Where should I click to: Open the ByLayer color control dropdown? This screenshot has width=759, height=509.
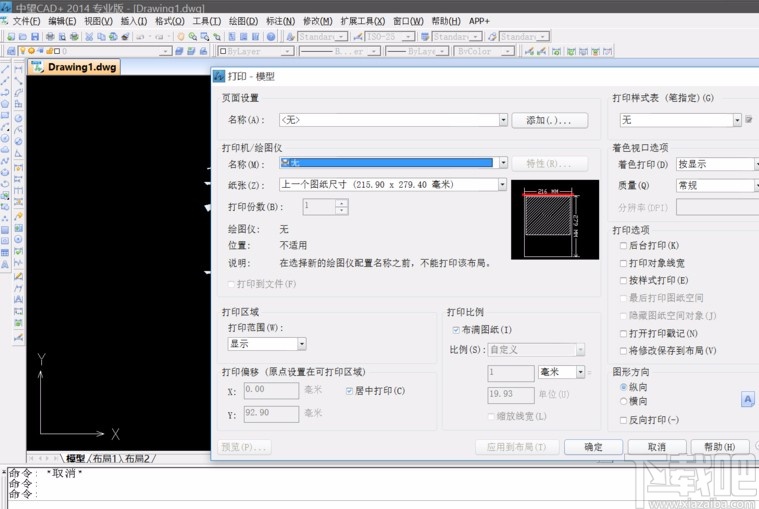click(x=287, y=51)
